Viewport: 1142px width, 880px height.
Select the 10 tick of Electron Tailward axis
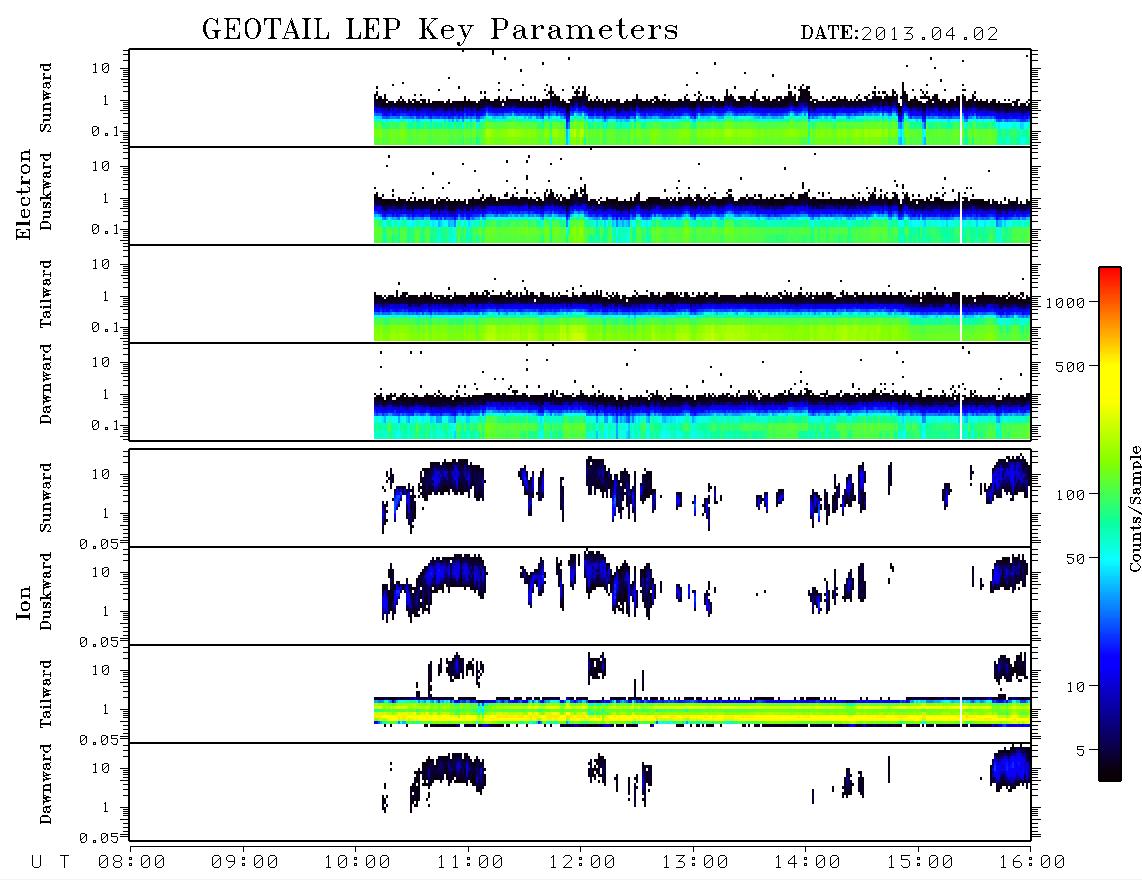tap(101, 264)
